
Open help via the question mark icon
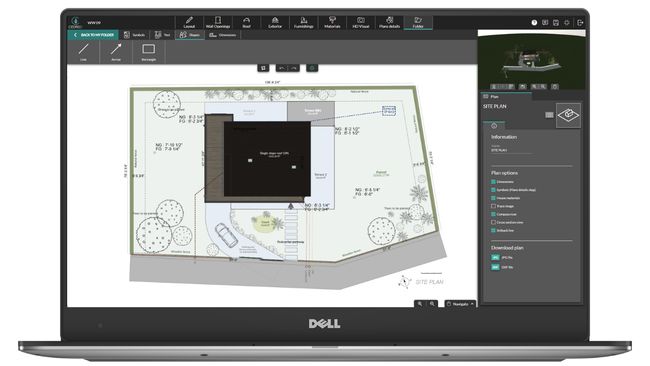[534, 22]
